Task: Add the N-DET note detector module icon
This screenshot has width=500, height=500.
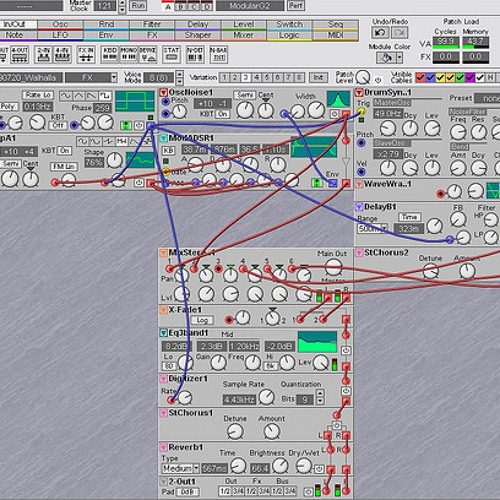Action: pyautogui.click(x=195, y=55)
